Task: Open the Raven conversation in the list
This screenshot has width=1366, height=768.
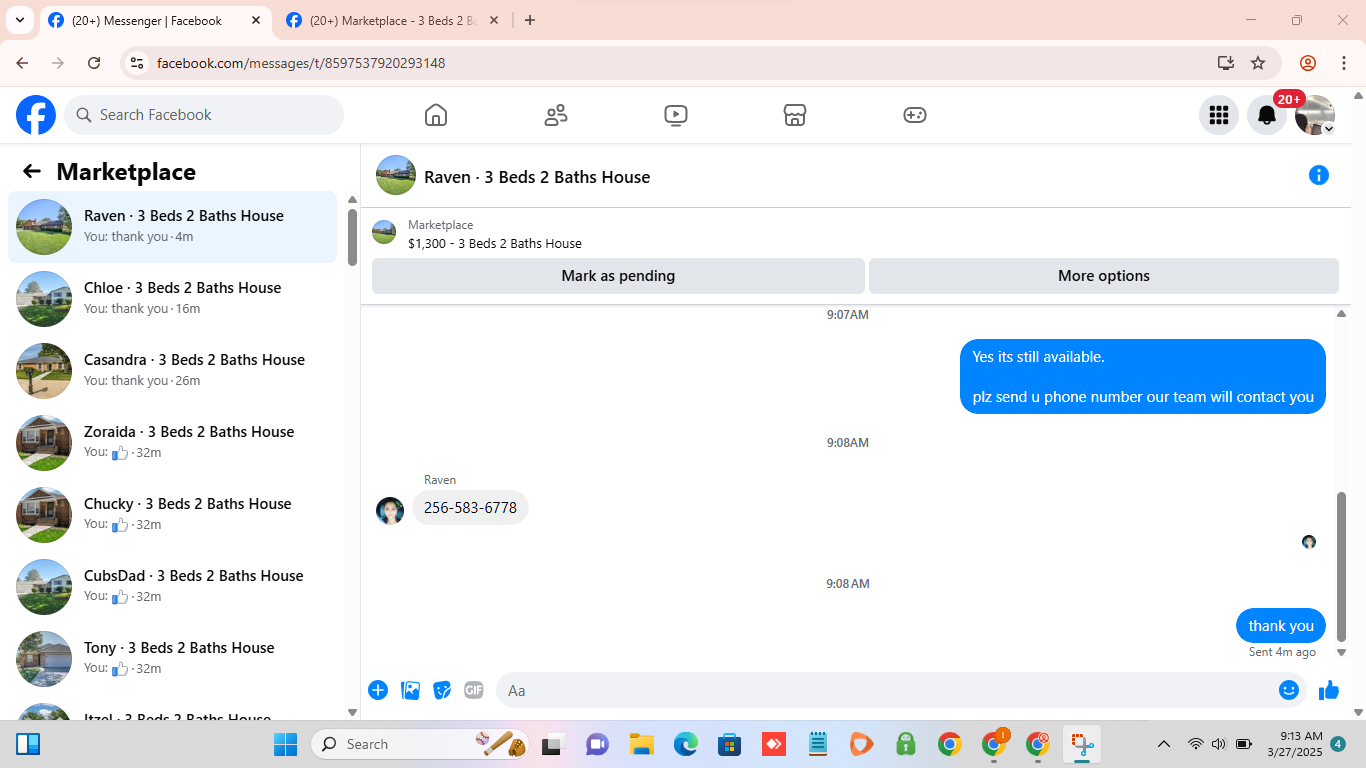Action: pos(173,227)
